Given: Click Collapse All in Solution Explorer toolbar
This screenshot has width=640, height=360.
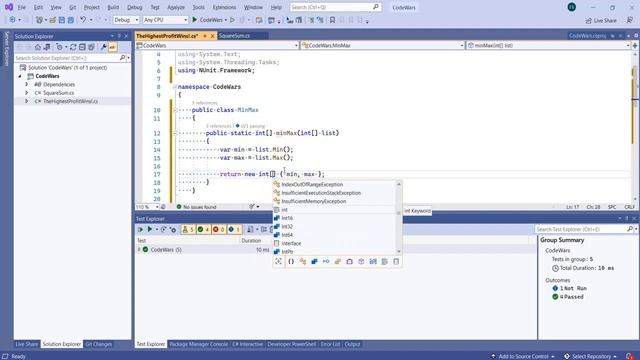Looking at the screenshot, I should click(x=82, y=47).
